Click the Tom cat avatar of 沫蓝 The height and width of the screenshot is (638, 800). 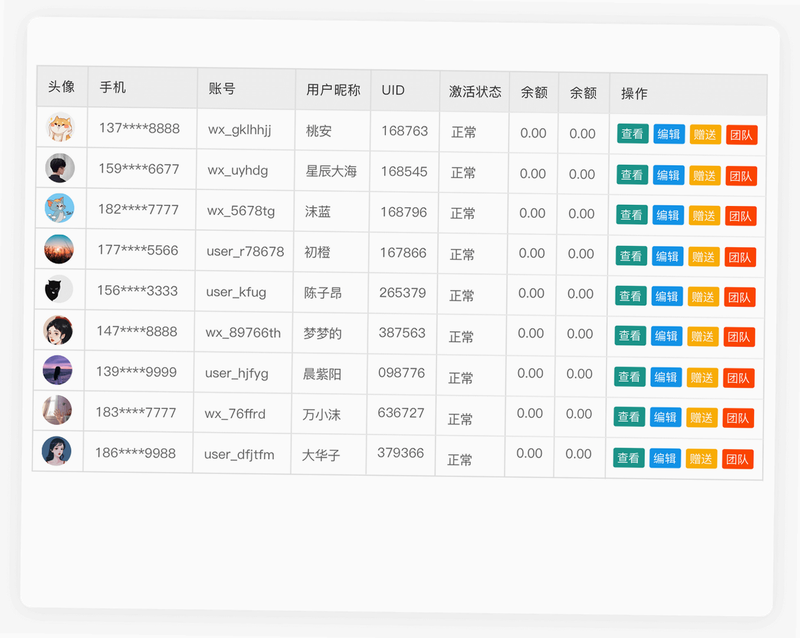tap(59, 208)
